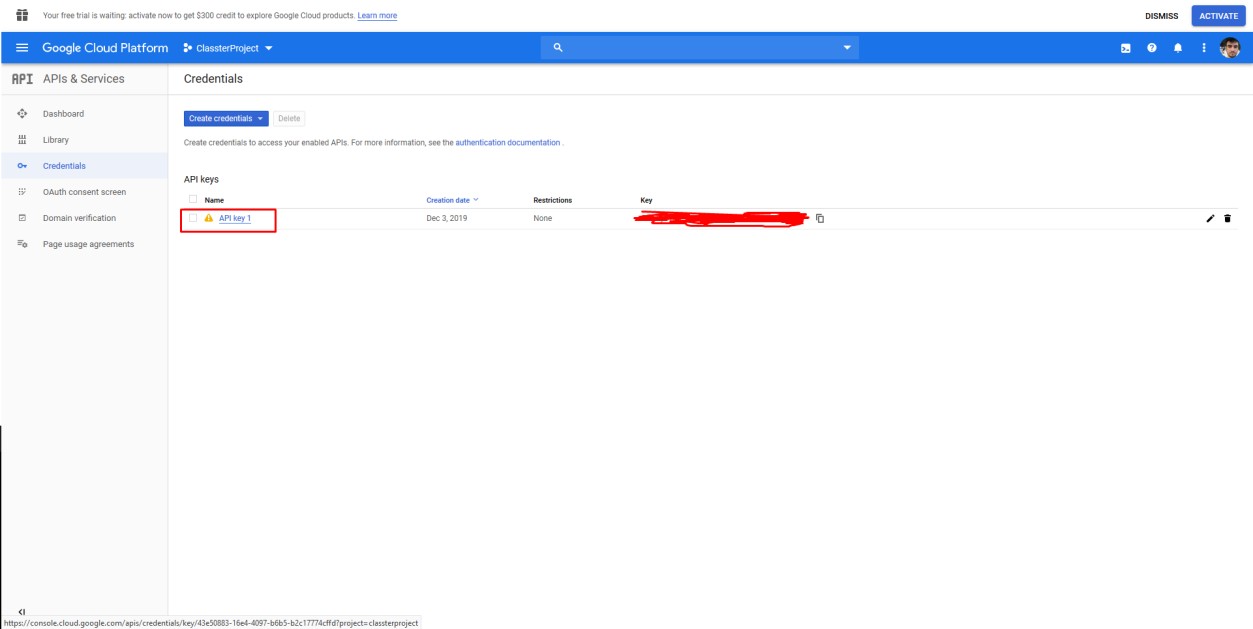Click inside the top search field

coord(700,48)
